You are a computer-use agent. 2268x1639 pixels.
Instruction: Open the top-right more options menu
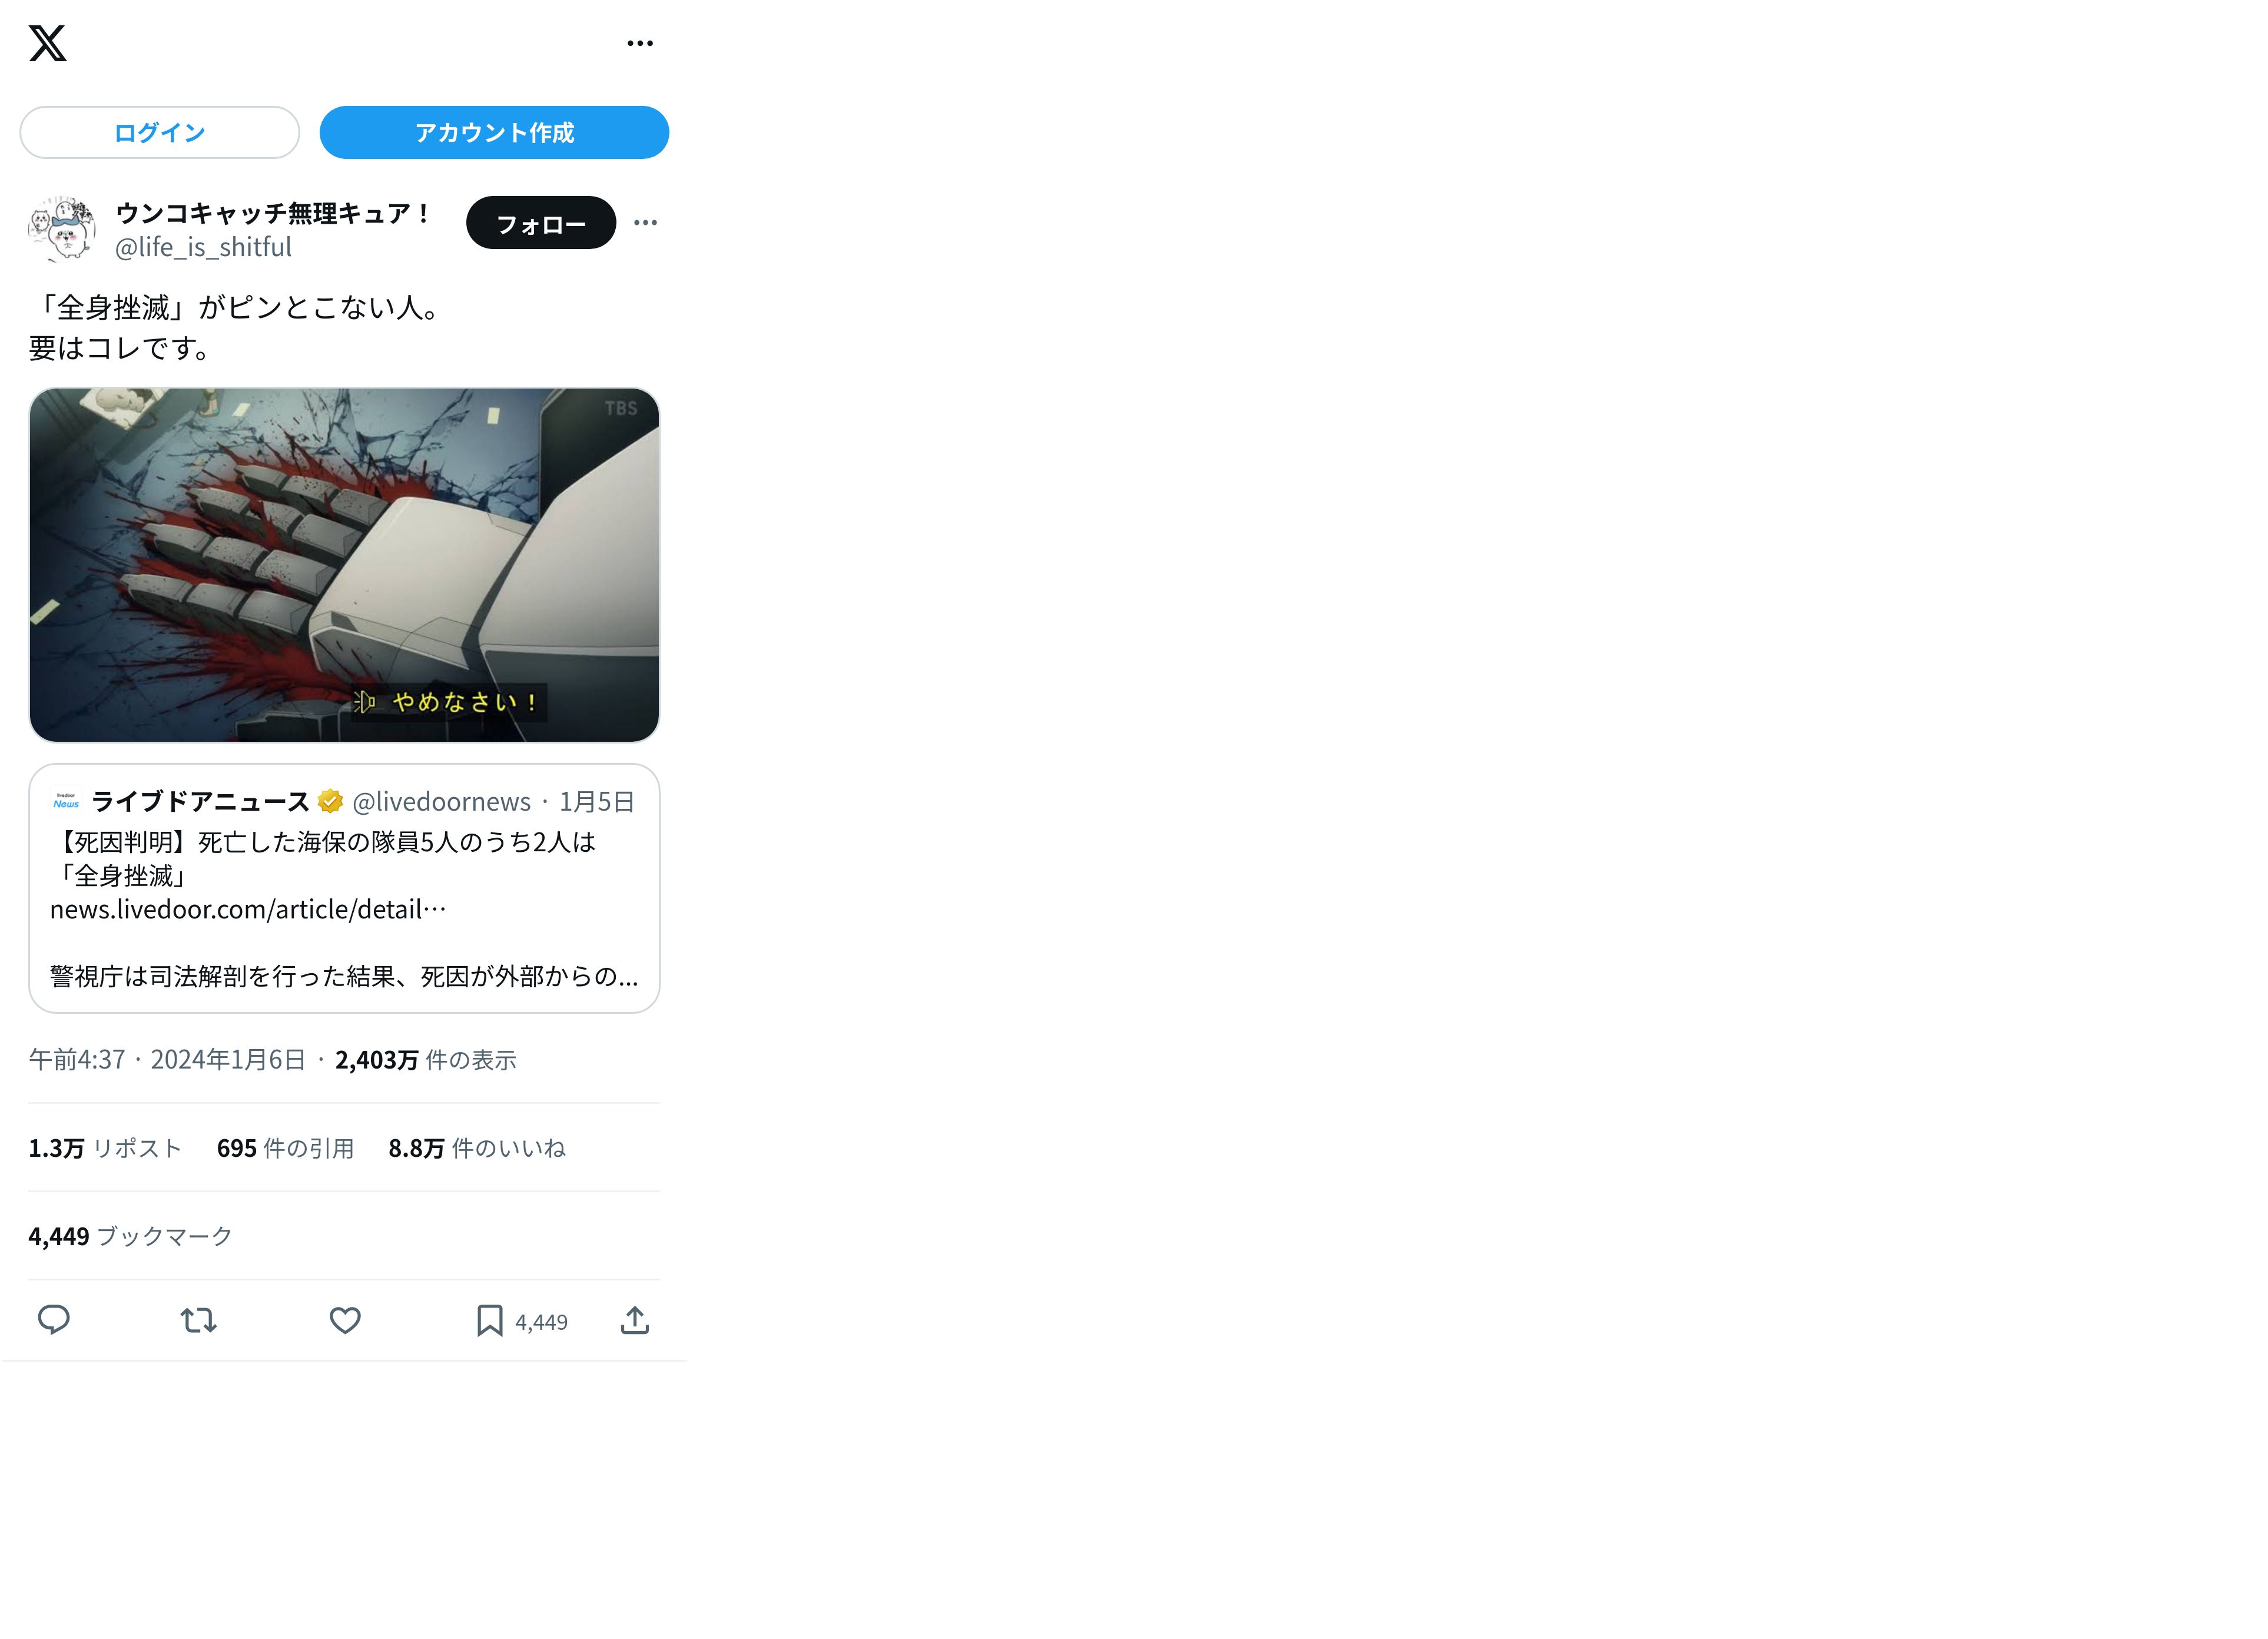click(x=640, y=43)
